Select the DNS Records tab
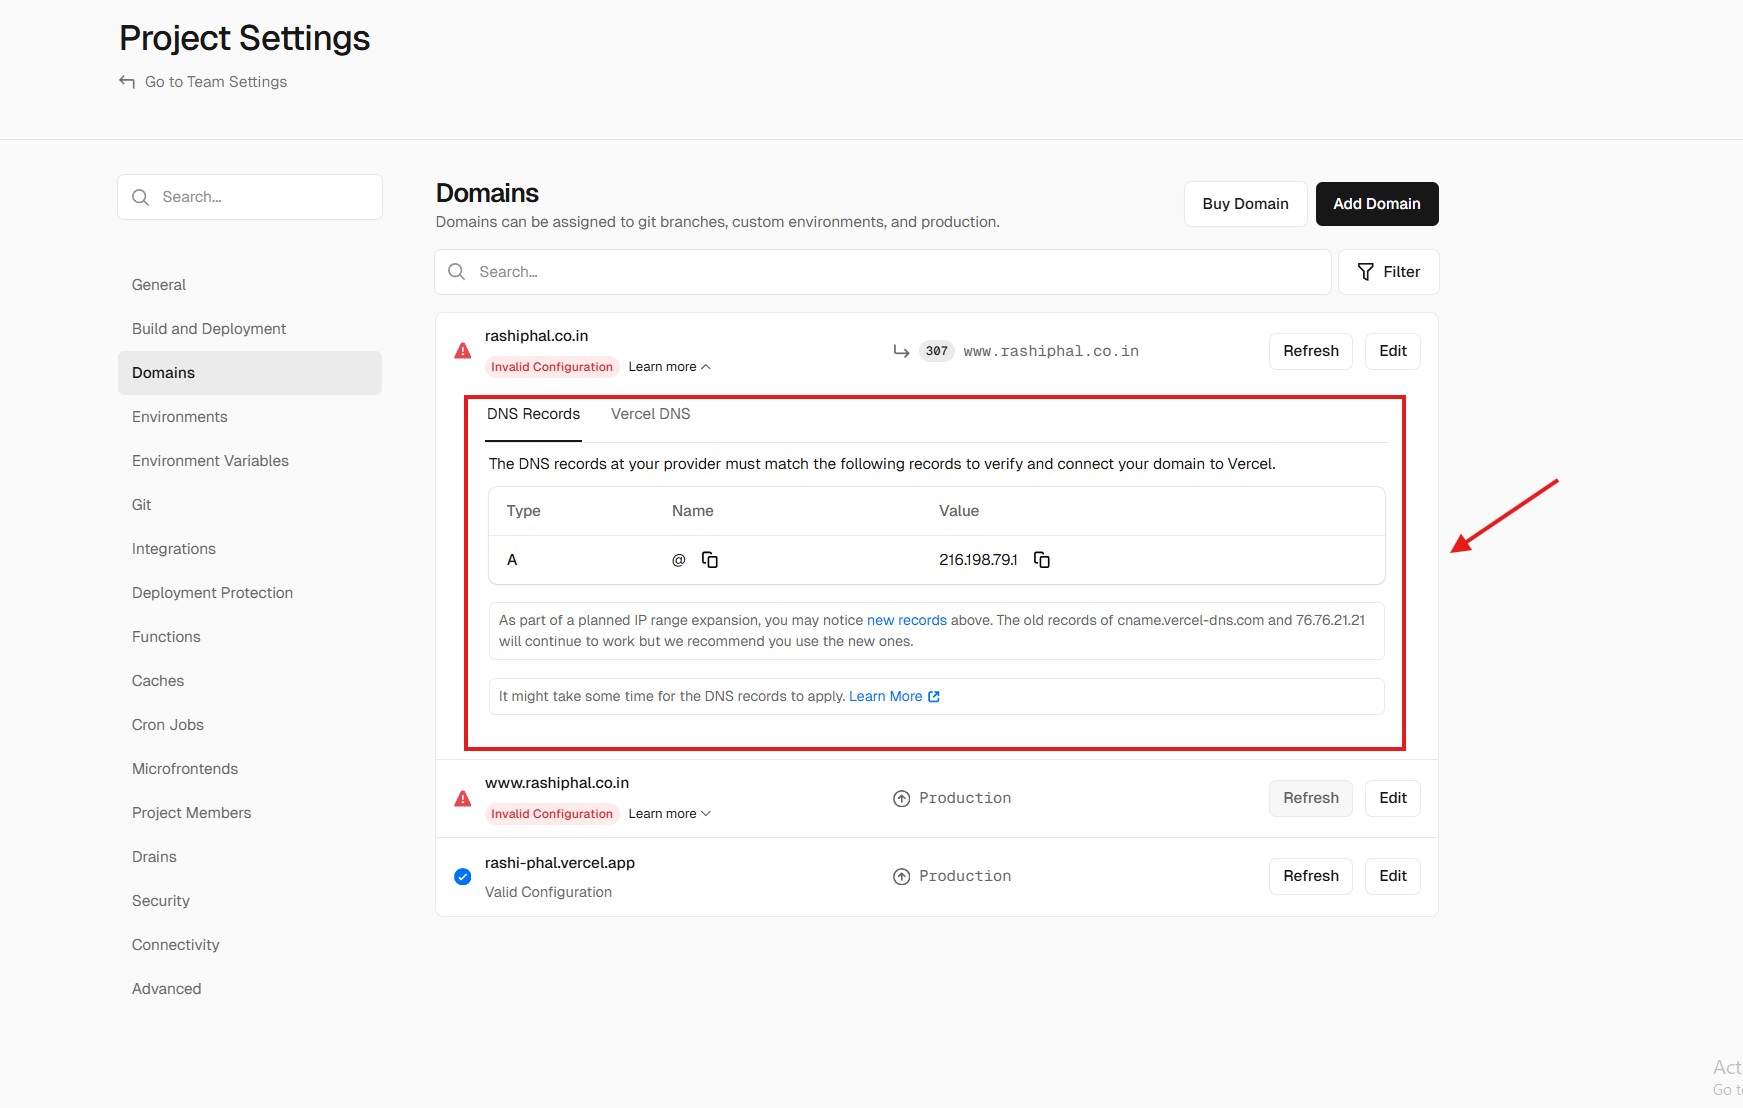Viewport: 1743px width, 1108px height. pos(533,414)
